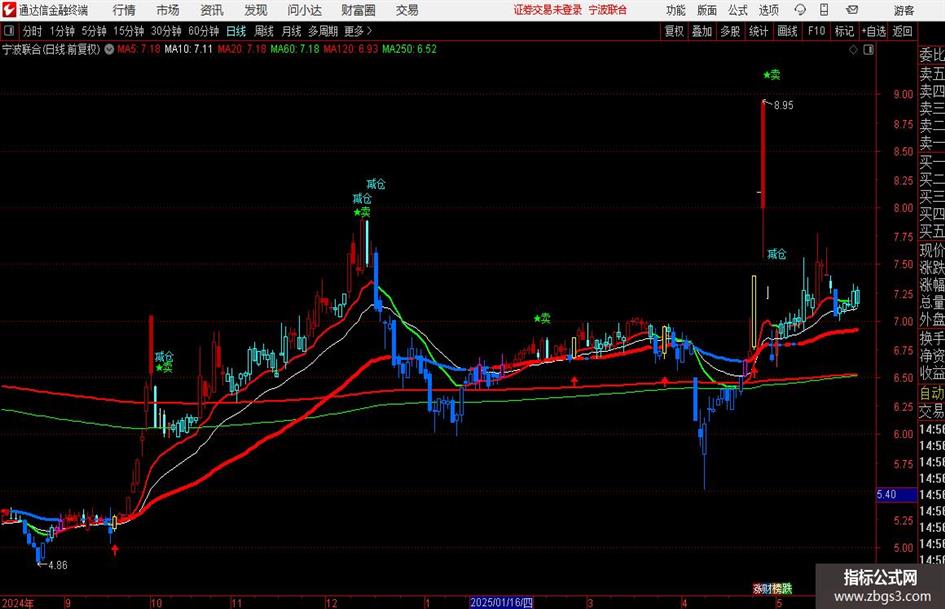Click the 4.86 low price label
The width and height of the screenshot is (945, 609).
click(x=57, y=566)
